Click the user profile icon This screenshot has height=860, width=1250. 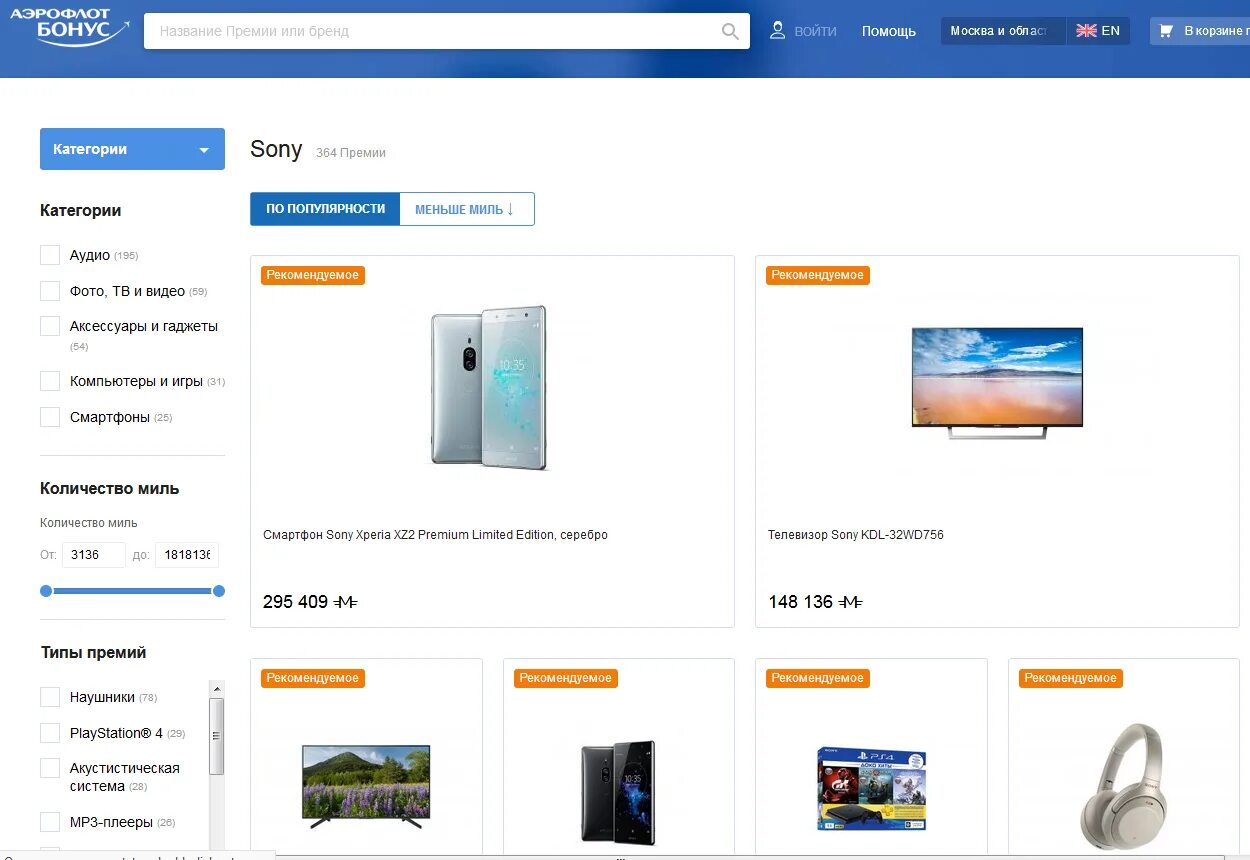[777, 30]
